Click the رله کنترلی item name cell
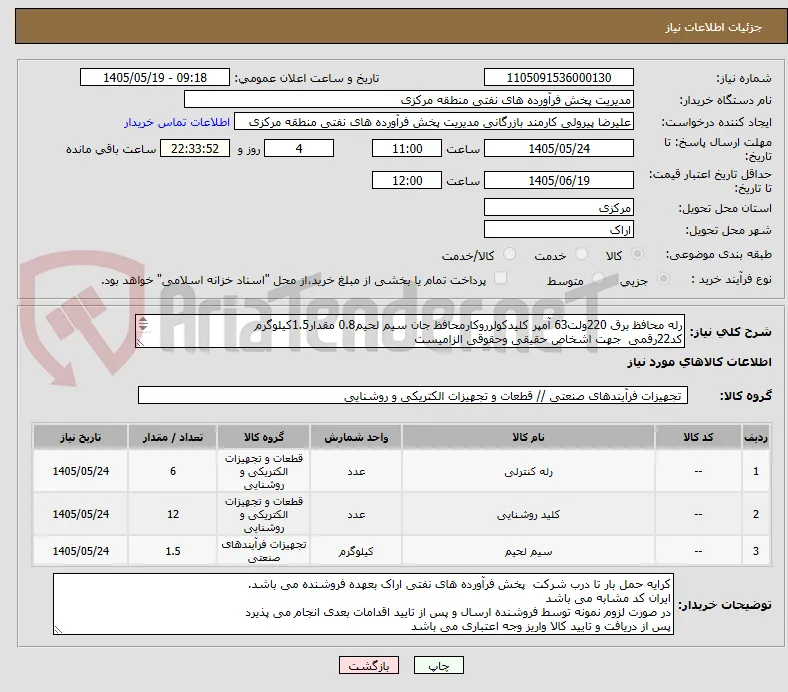 point(528,471)
